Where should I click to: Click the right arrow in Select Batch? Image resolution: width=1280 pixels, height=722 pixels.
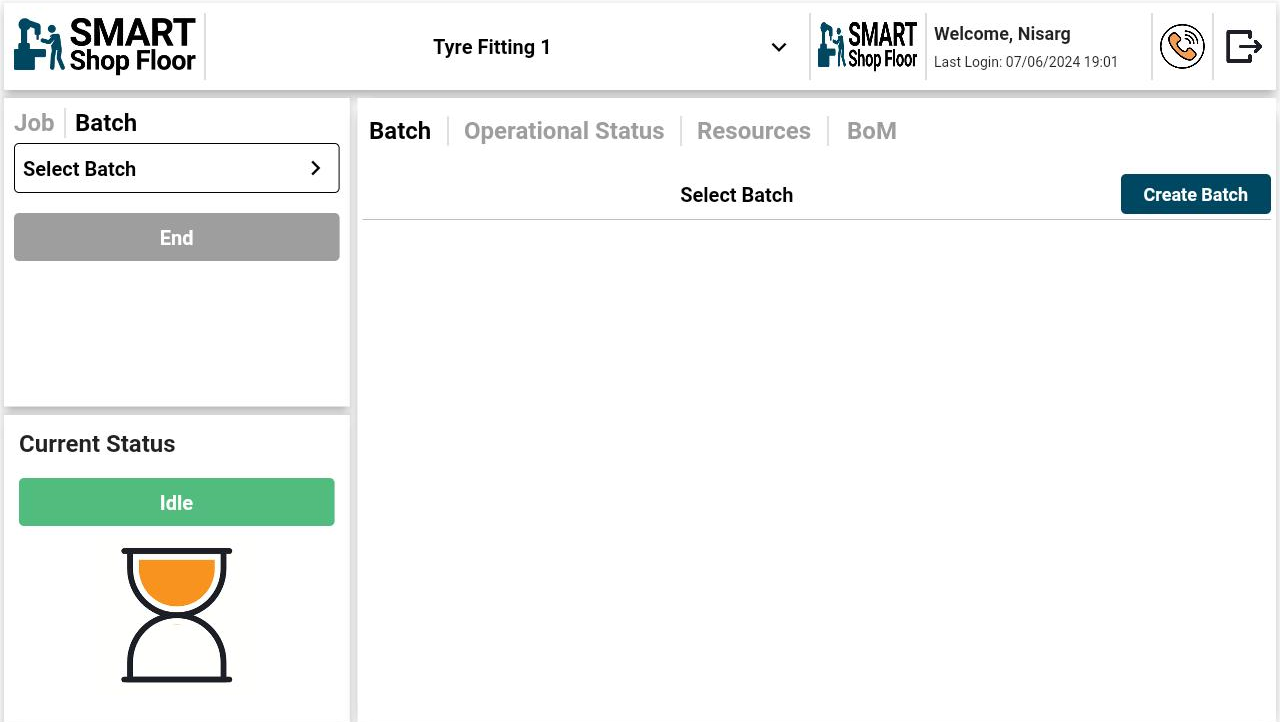(x=315, y=168)
